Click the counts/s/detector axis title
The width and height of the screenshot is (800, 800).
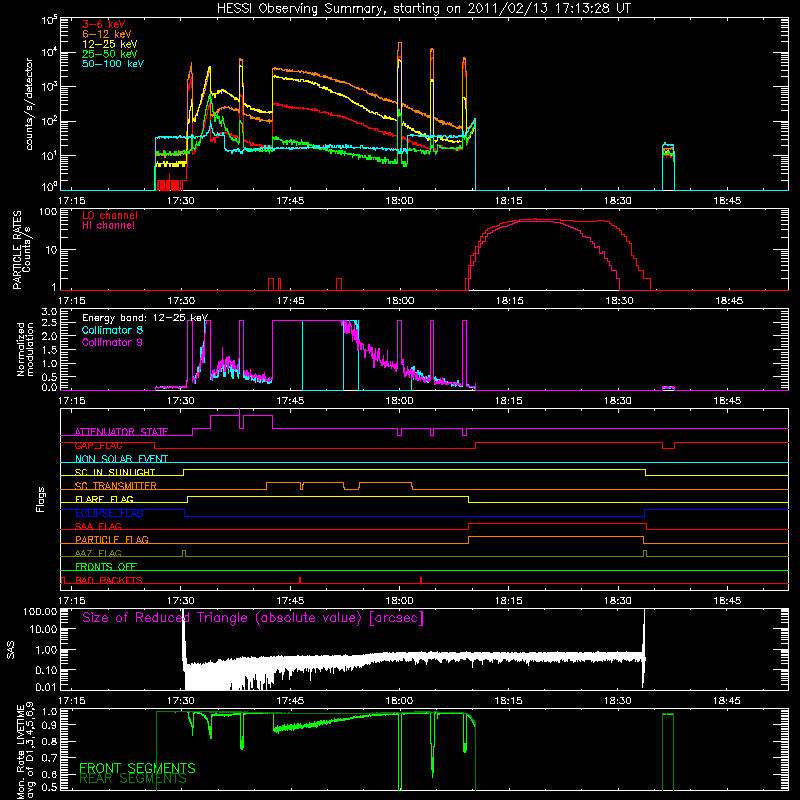[x=29, y=104]
